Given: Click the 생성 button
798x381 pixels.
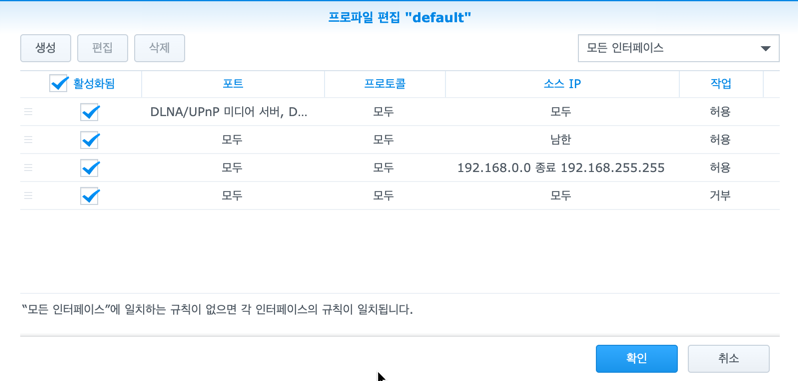Looking at the screenshot, I should click(x=45, y=48).
